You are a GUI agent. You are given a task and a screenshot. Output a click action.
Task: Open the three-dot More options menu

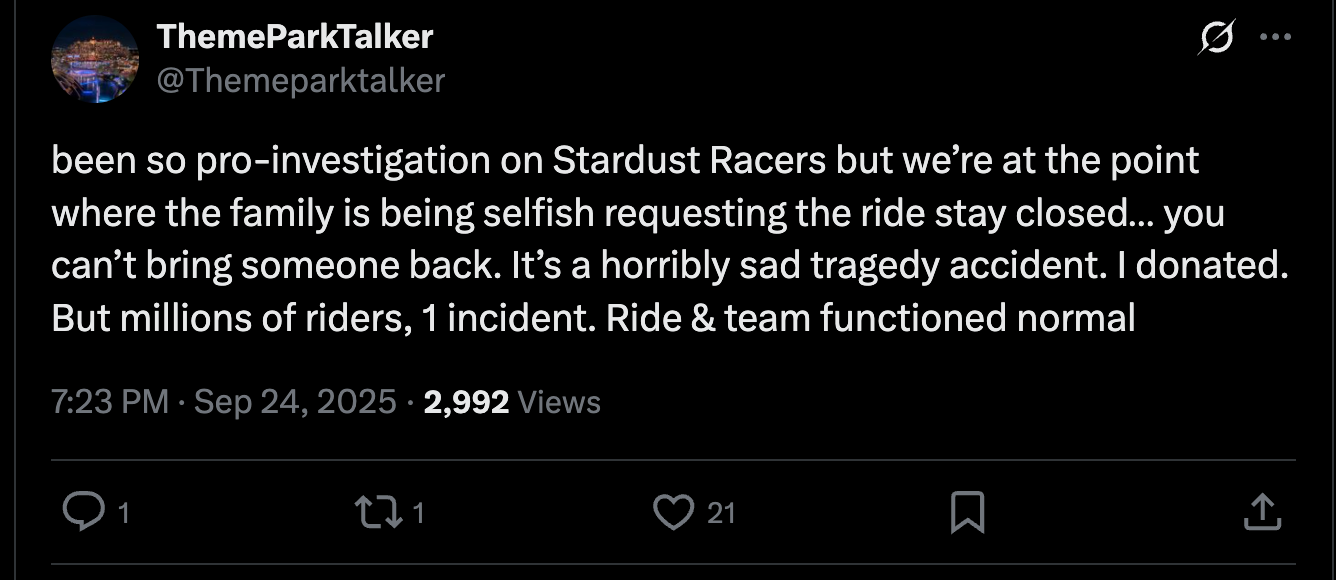tap(1275, 38)
